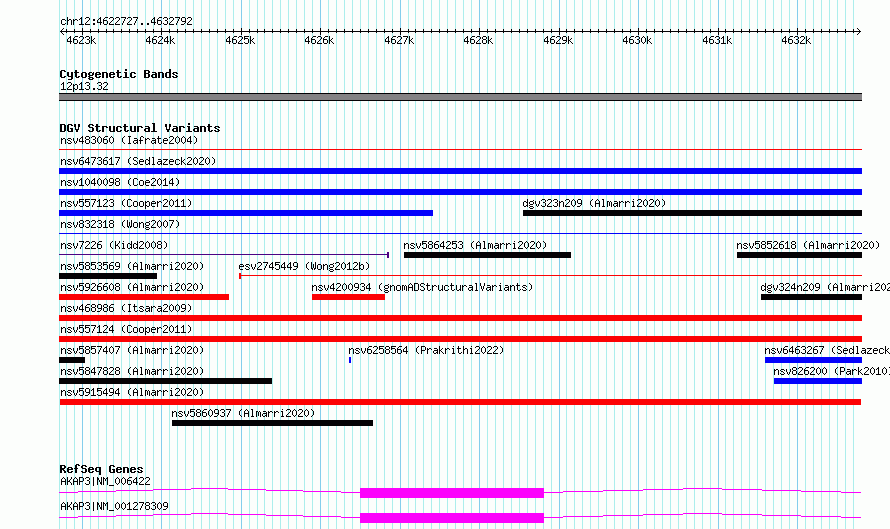Image resolution: width=890 pixels, height=529 pixels.
Task: Open the nsv826200 (Park2010) label
Action: click(831, 371)
